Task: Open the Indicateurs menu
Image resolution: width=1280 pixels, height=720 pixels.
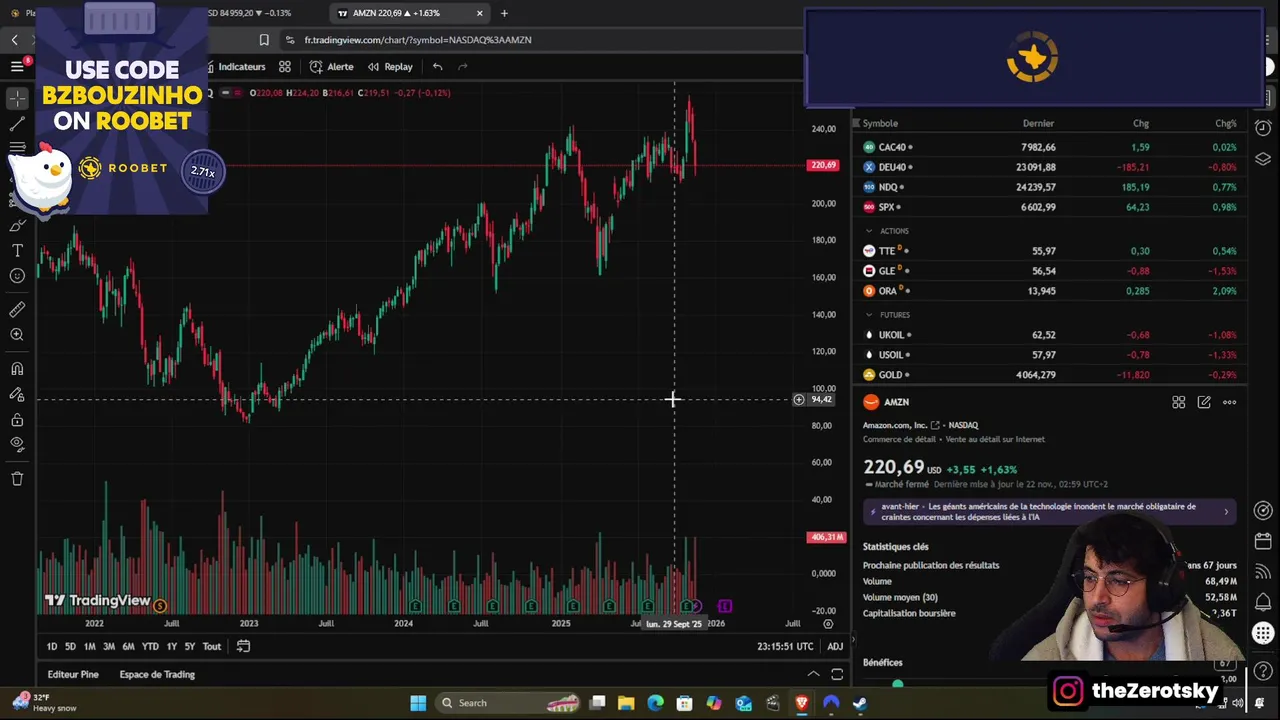Action: tap(236, 67)
